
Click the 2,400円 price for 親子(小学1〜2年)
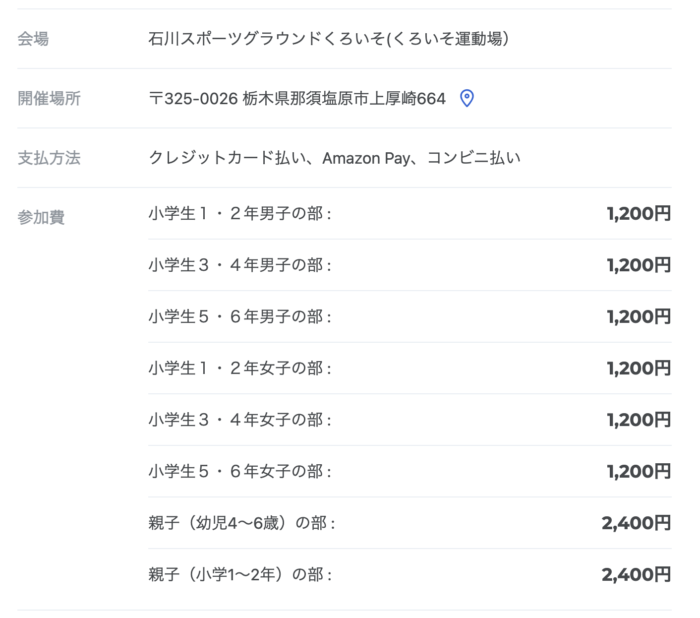[x=636, y=575]
